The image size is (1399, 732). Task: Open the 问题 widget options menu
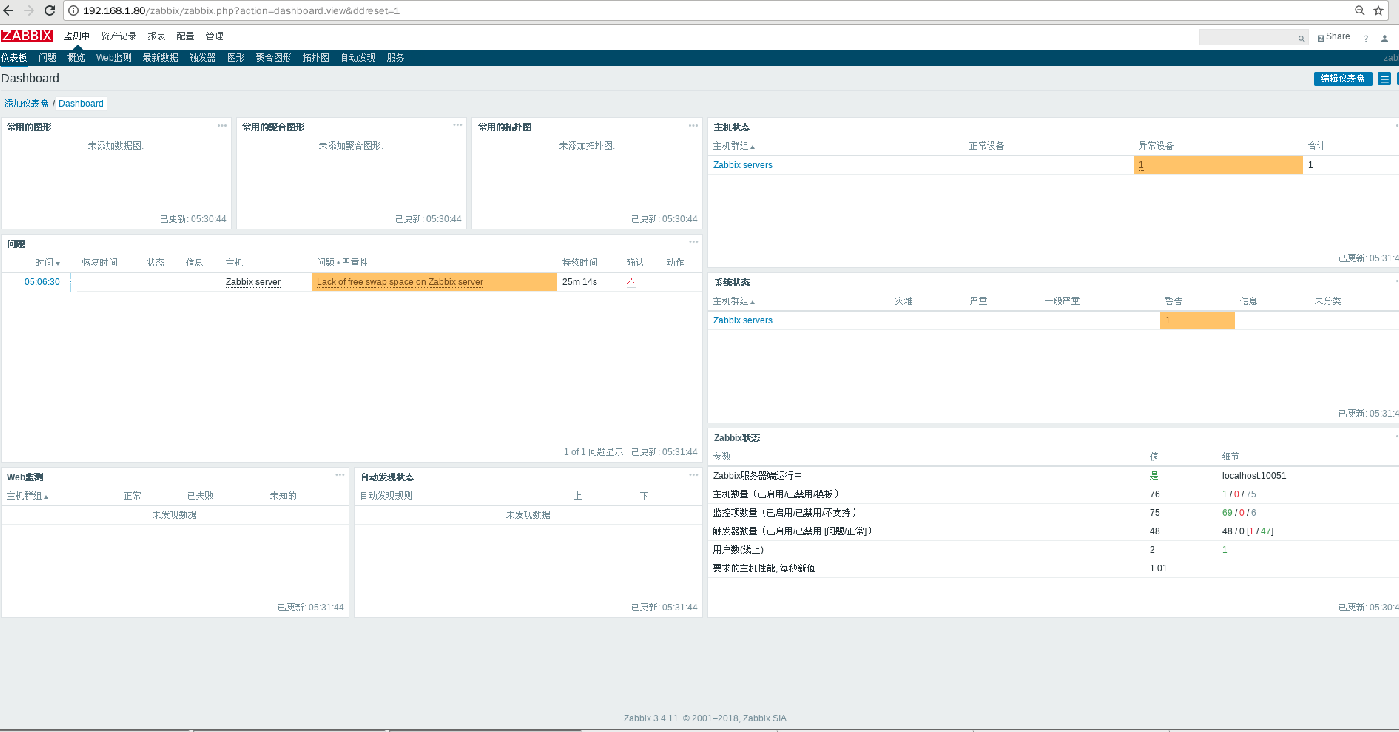click(693, 242)
